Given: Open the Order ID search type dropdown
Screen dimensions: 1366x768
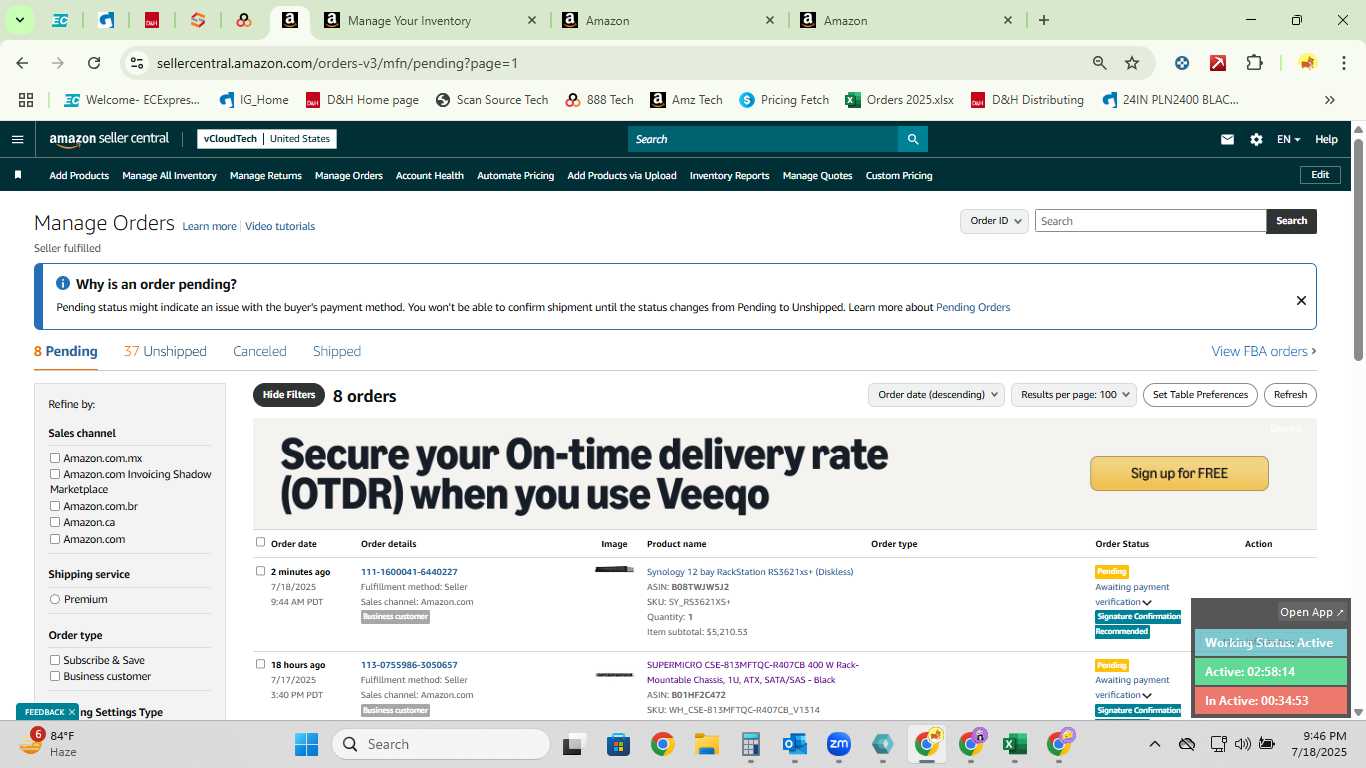Looking at the screenshot, I should coord(994,221).
